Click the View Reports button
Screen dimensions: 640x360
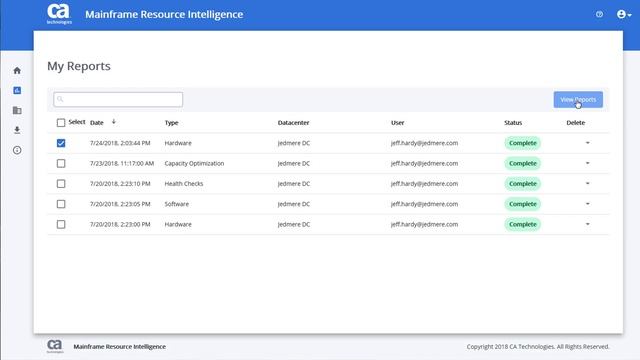(x=578, y=100)
